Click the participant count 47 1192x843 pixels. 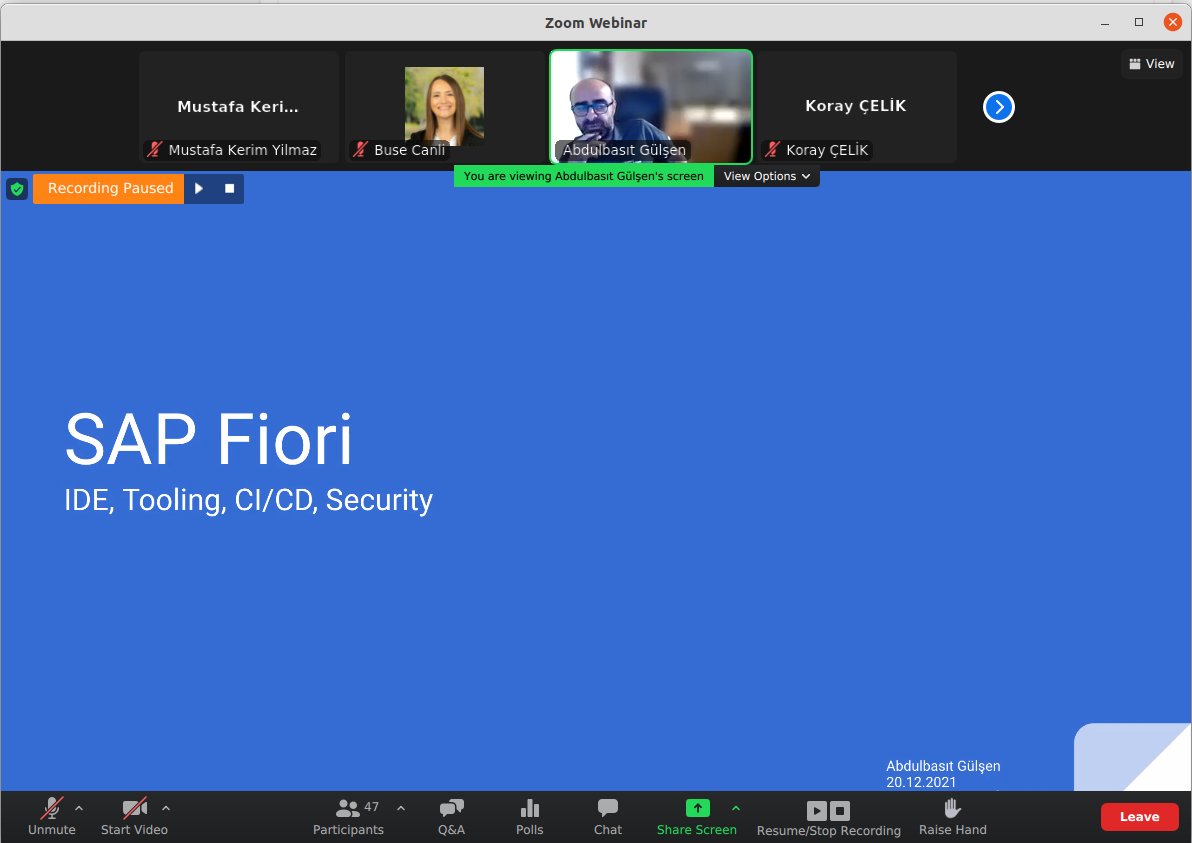click(372, 807)
